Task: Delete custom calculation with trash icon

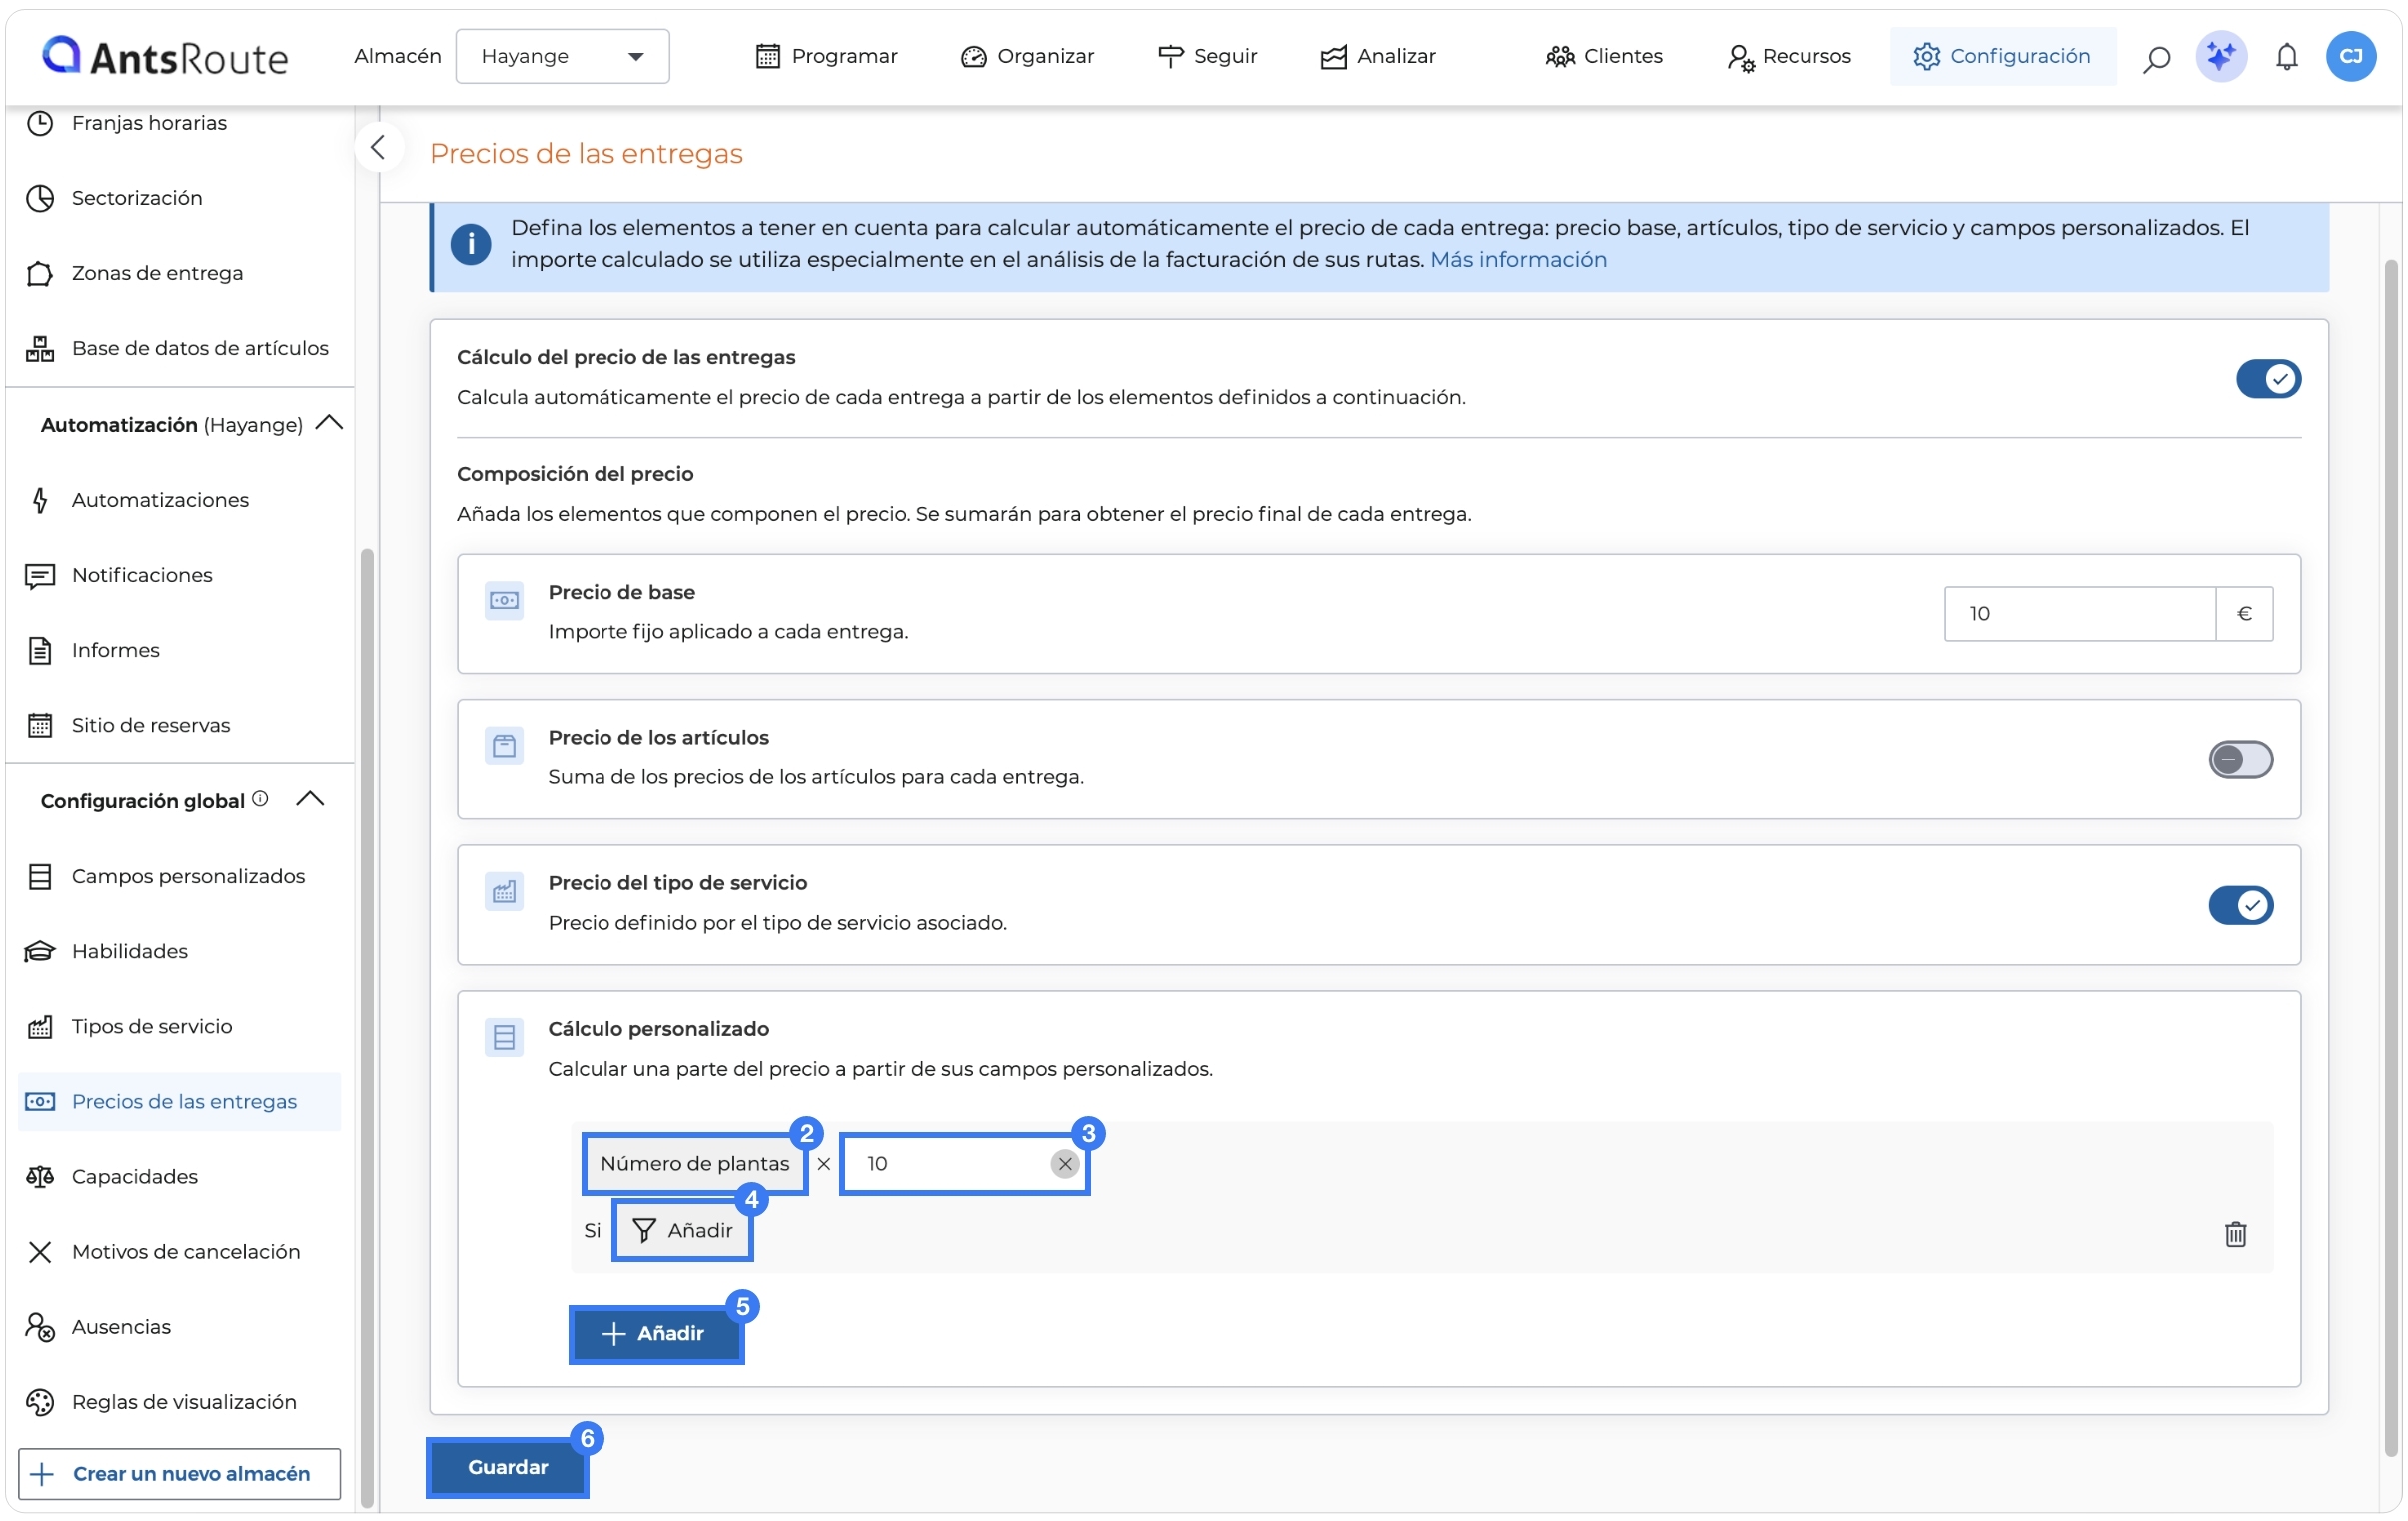Action: 2235,1234
